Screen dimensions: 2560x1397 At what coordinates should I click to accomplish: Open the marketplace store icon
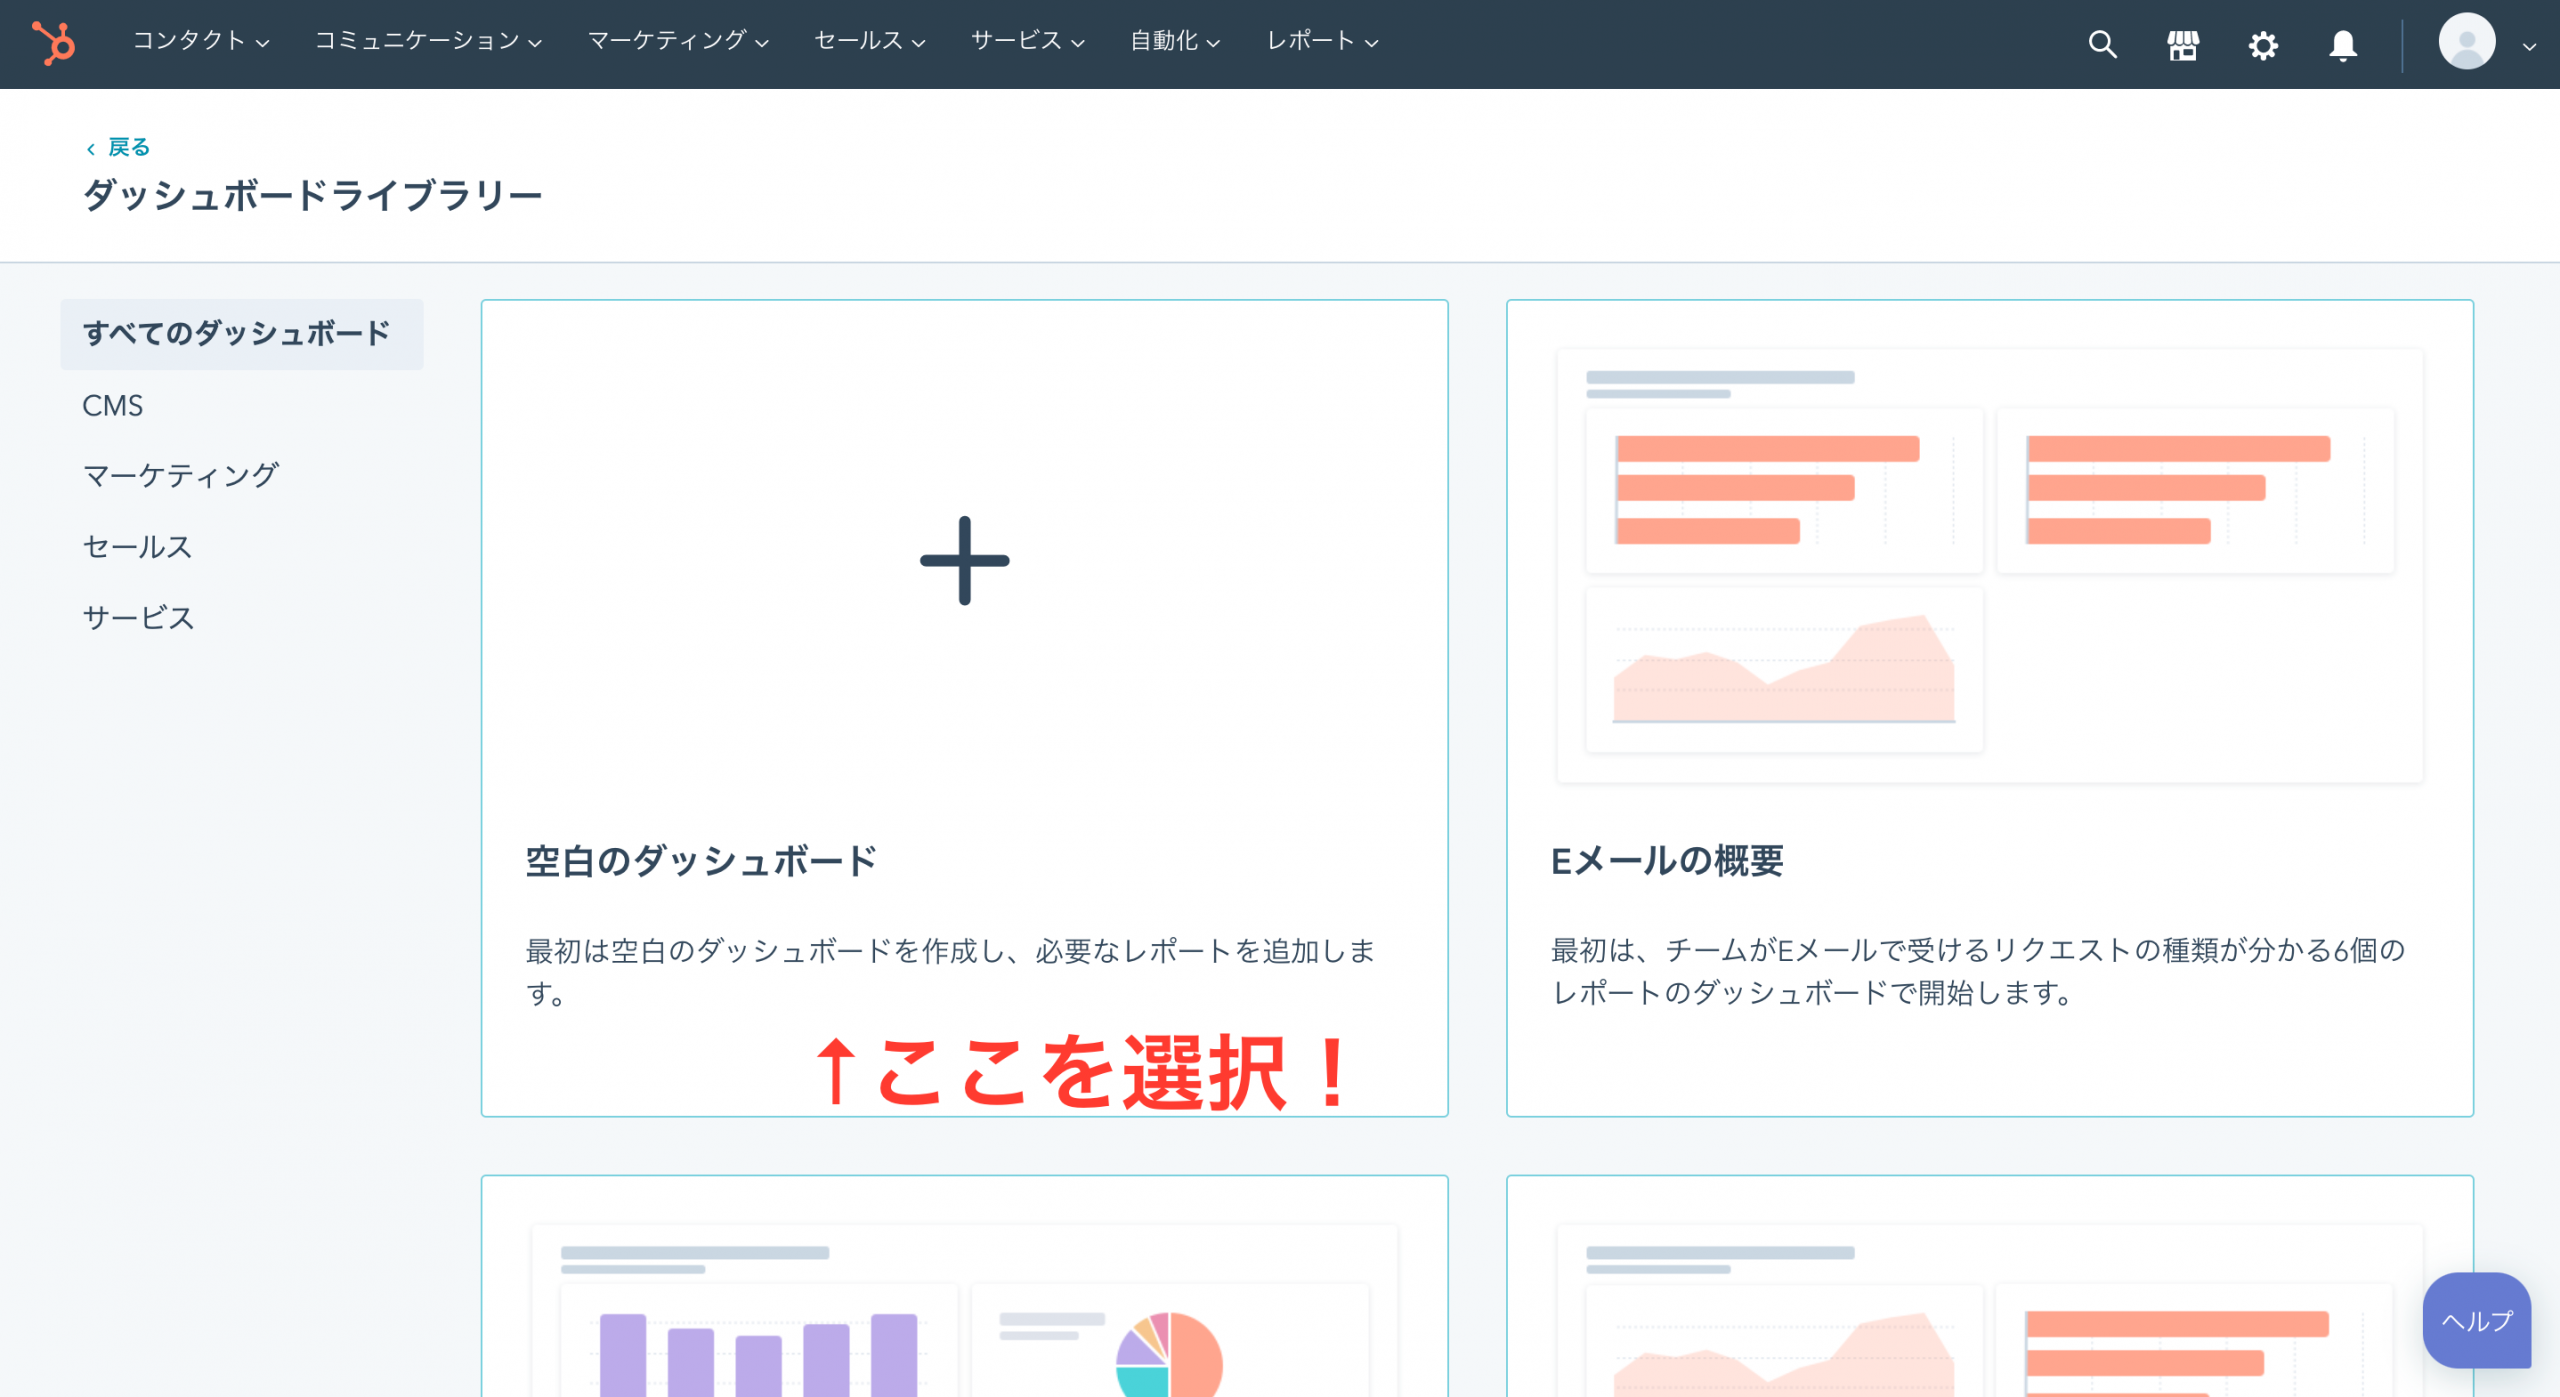pyautogui.click(x=2182, y=44)
